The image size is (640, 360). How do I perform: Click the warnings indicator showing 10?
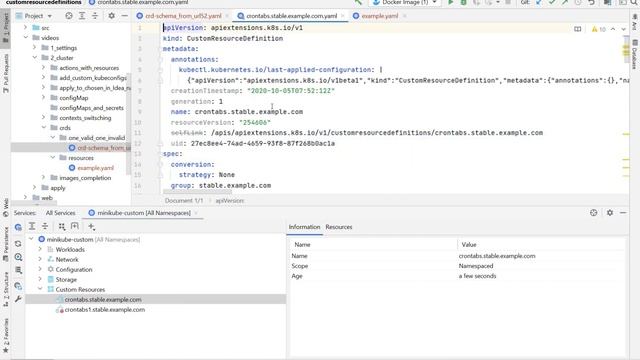[x=599, y=29]
